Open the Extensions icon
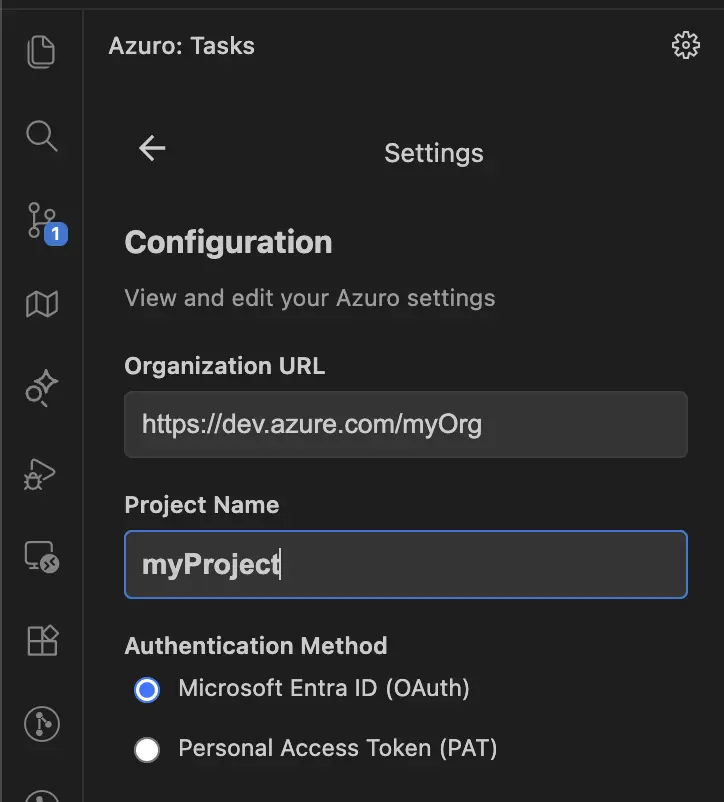Screen dimensions: 724x802 42,640
